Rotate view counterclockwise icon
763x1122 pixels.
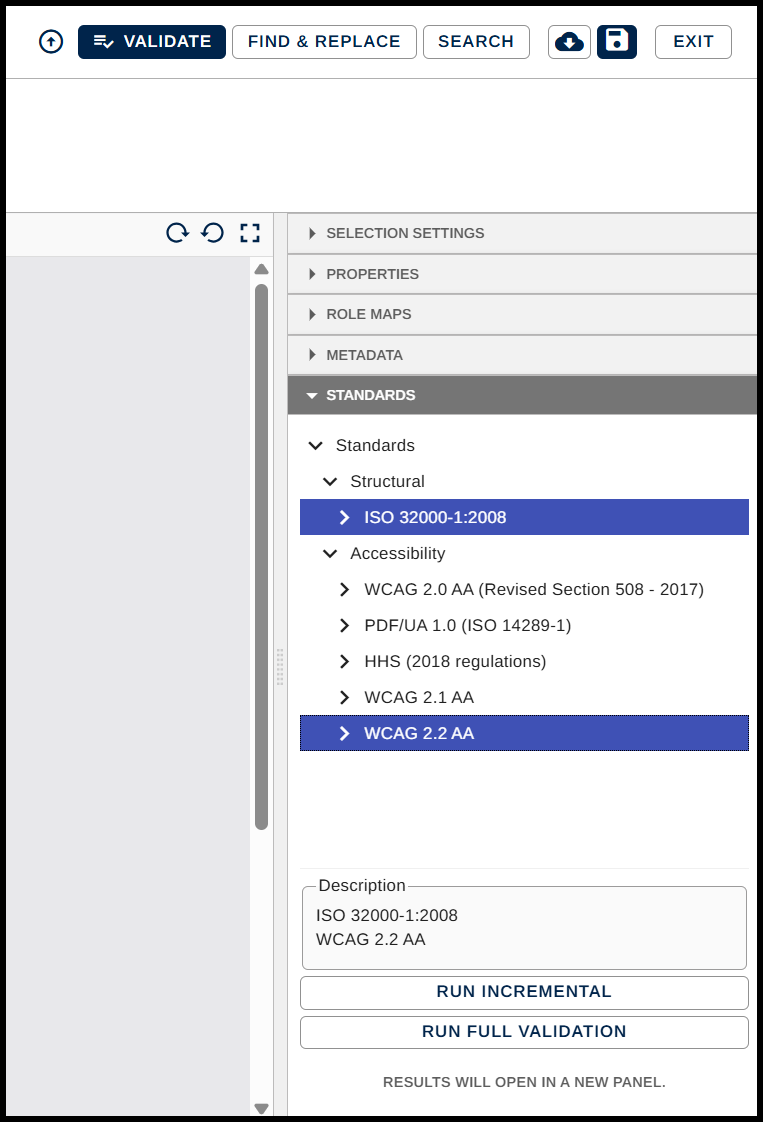point(213,233)
